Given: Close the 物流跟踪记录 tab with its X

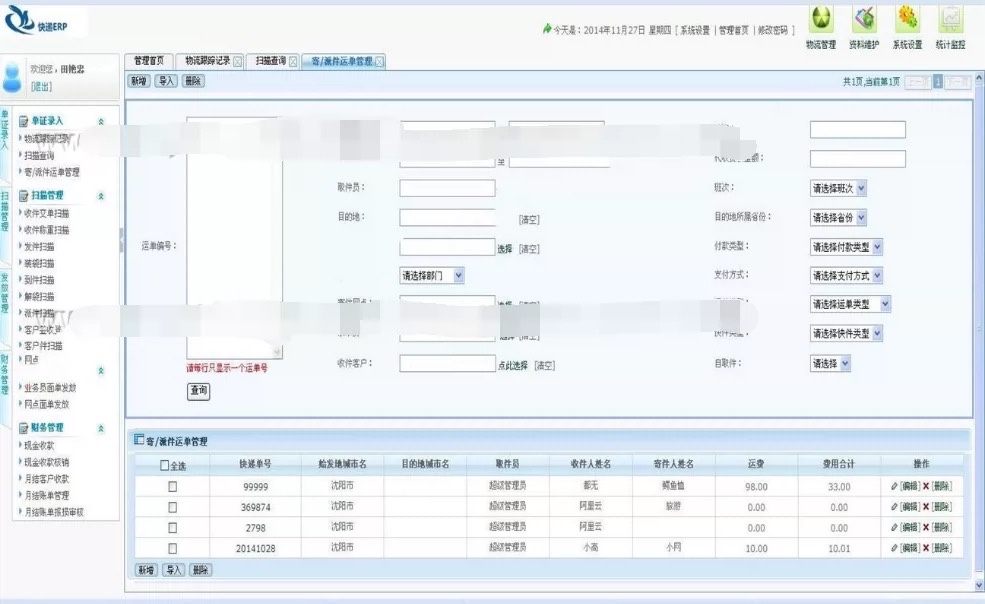Looking at the screenshot, I should (x=237, y=62).
